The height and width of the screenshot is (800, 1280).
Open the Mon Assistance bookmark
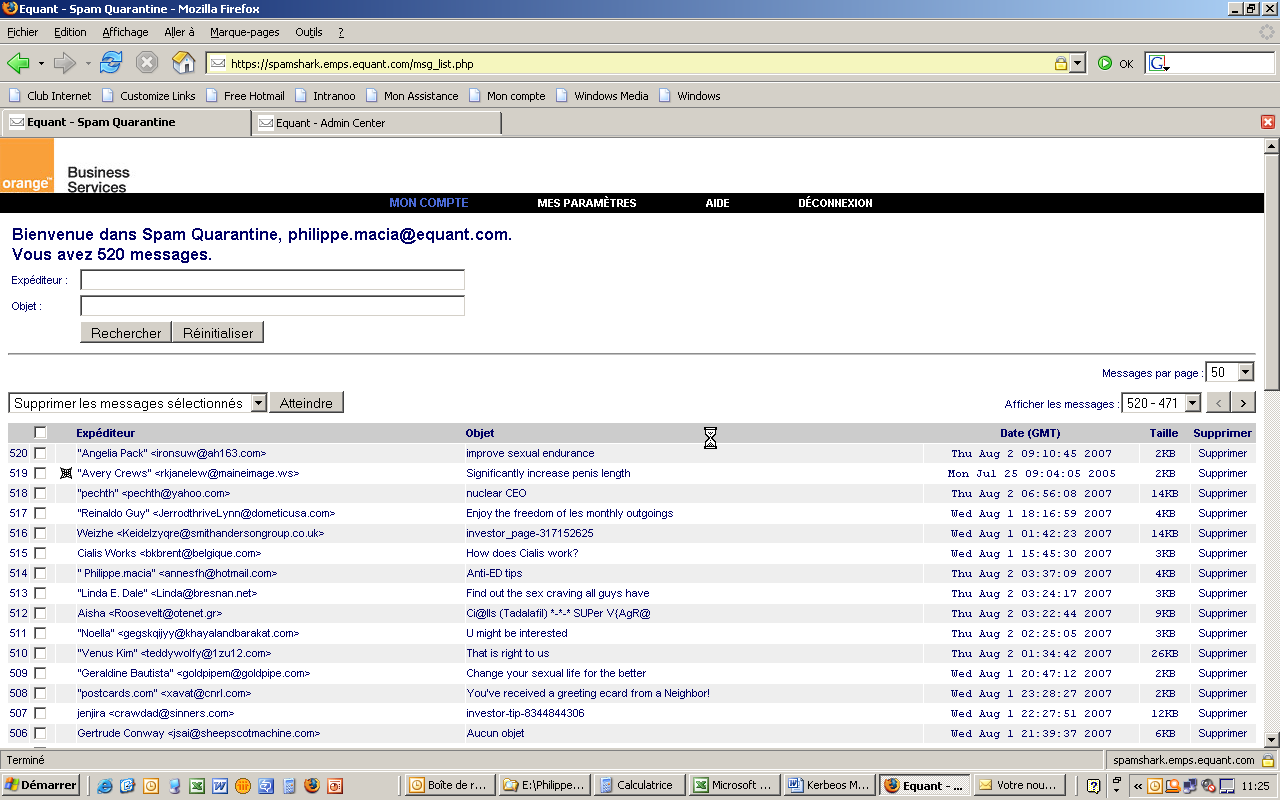point(412,96)
